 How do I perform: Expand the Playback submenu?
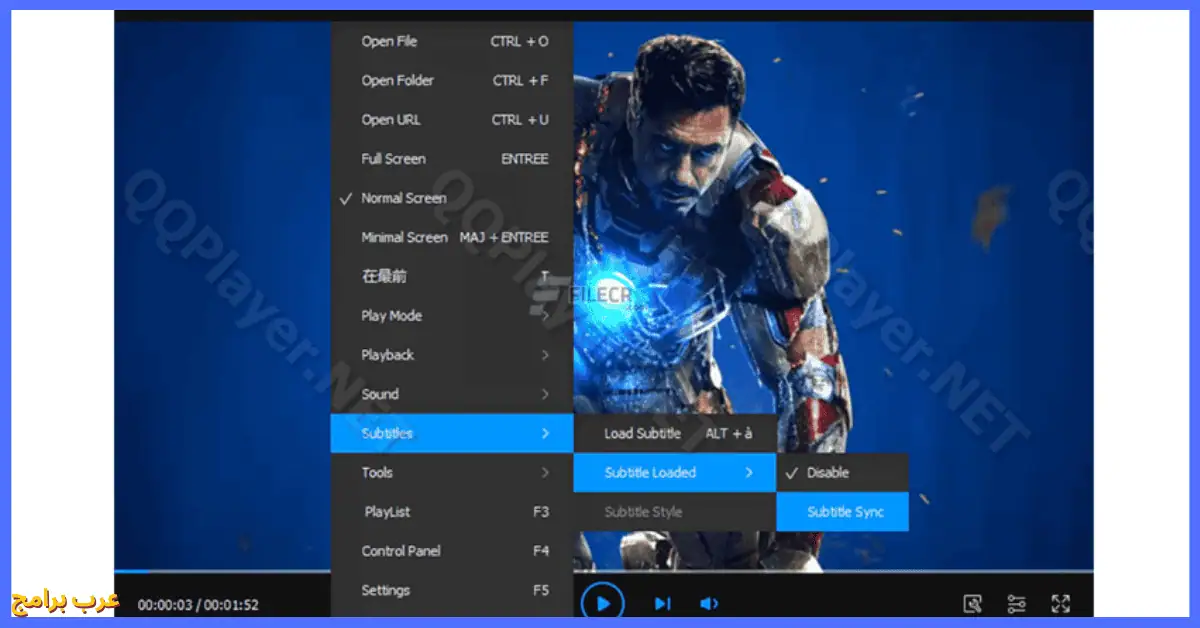tap(452, 355)
